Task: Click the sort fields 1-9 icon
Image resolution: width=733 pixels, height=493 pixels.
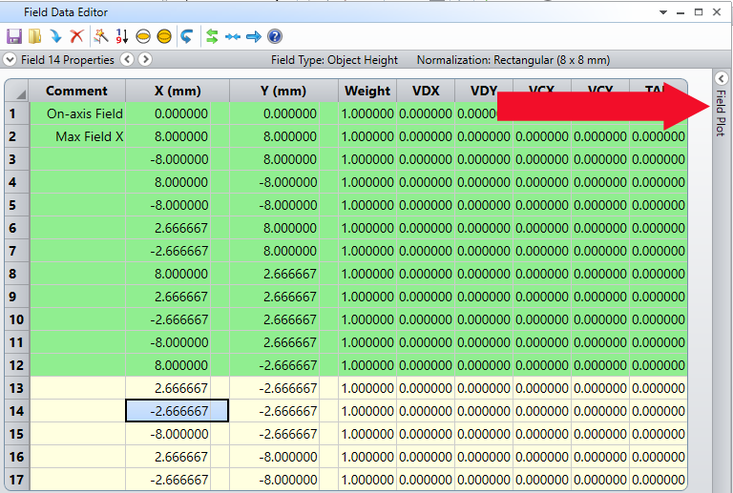Action: pos(122,36)
